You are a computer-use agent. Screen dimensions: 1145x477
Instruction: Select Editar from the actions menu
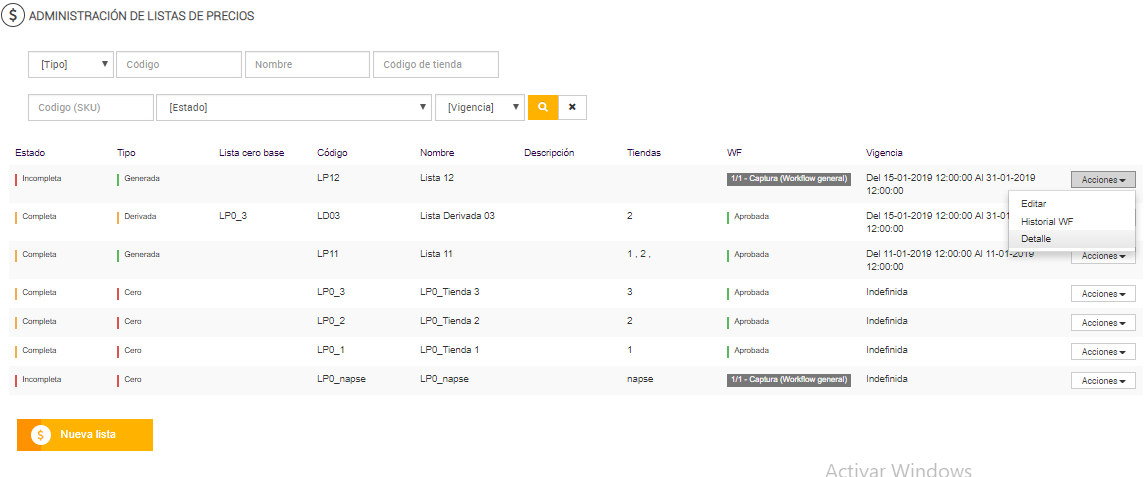1033,203
